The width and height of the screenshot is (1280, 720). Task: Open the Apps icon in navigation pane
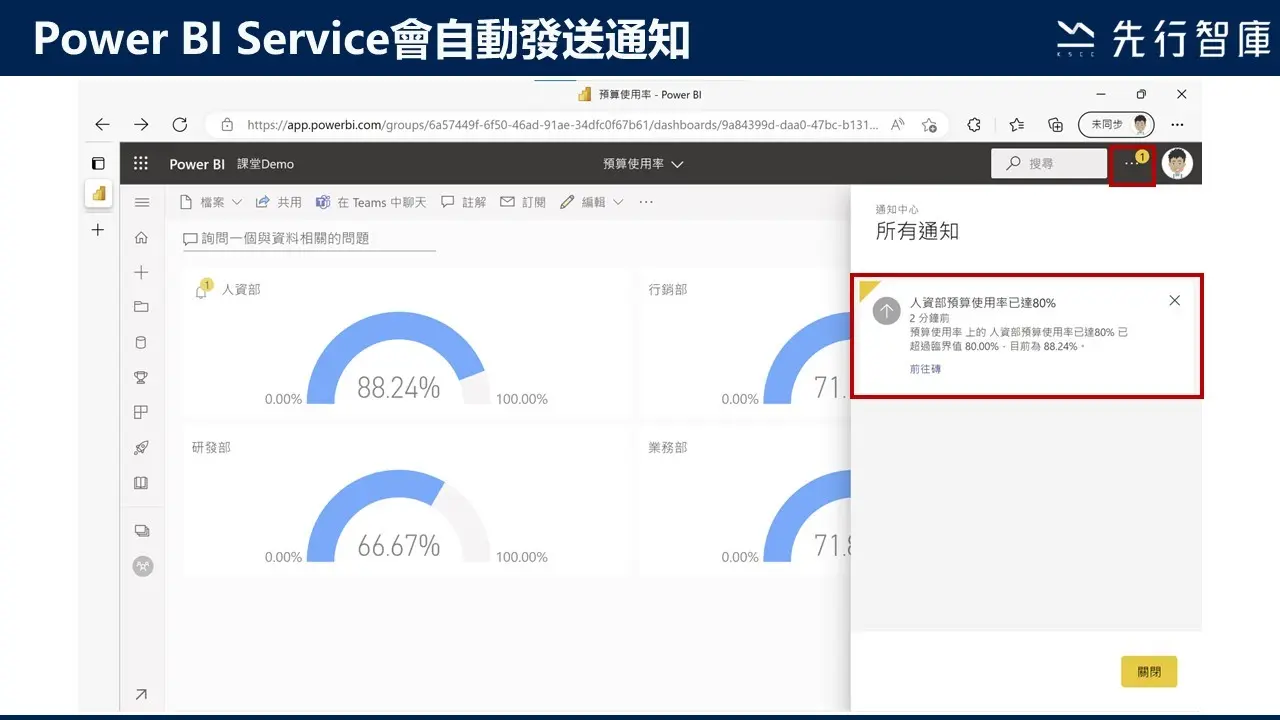point(141,412)
